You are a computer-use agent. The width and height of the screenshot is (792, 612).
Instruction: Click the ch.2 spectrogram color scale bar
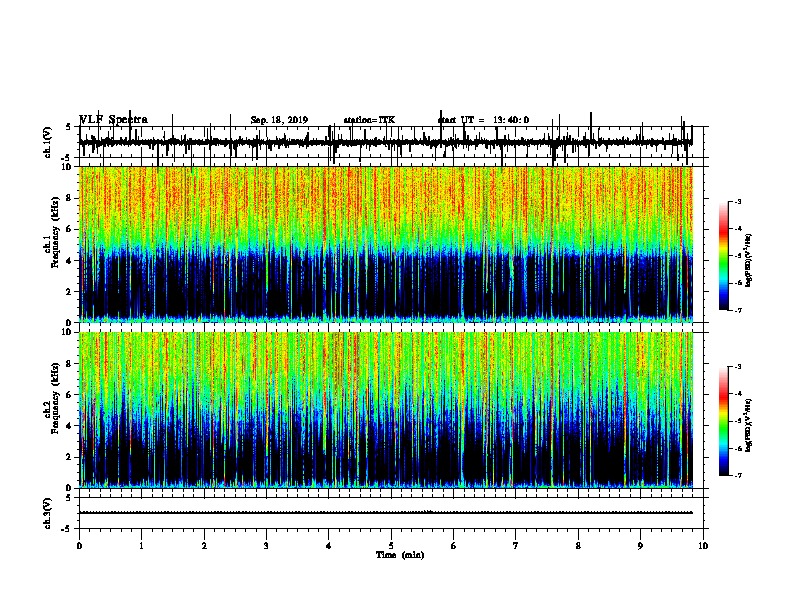click(724, 421)
